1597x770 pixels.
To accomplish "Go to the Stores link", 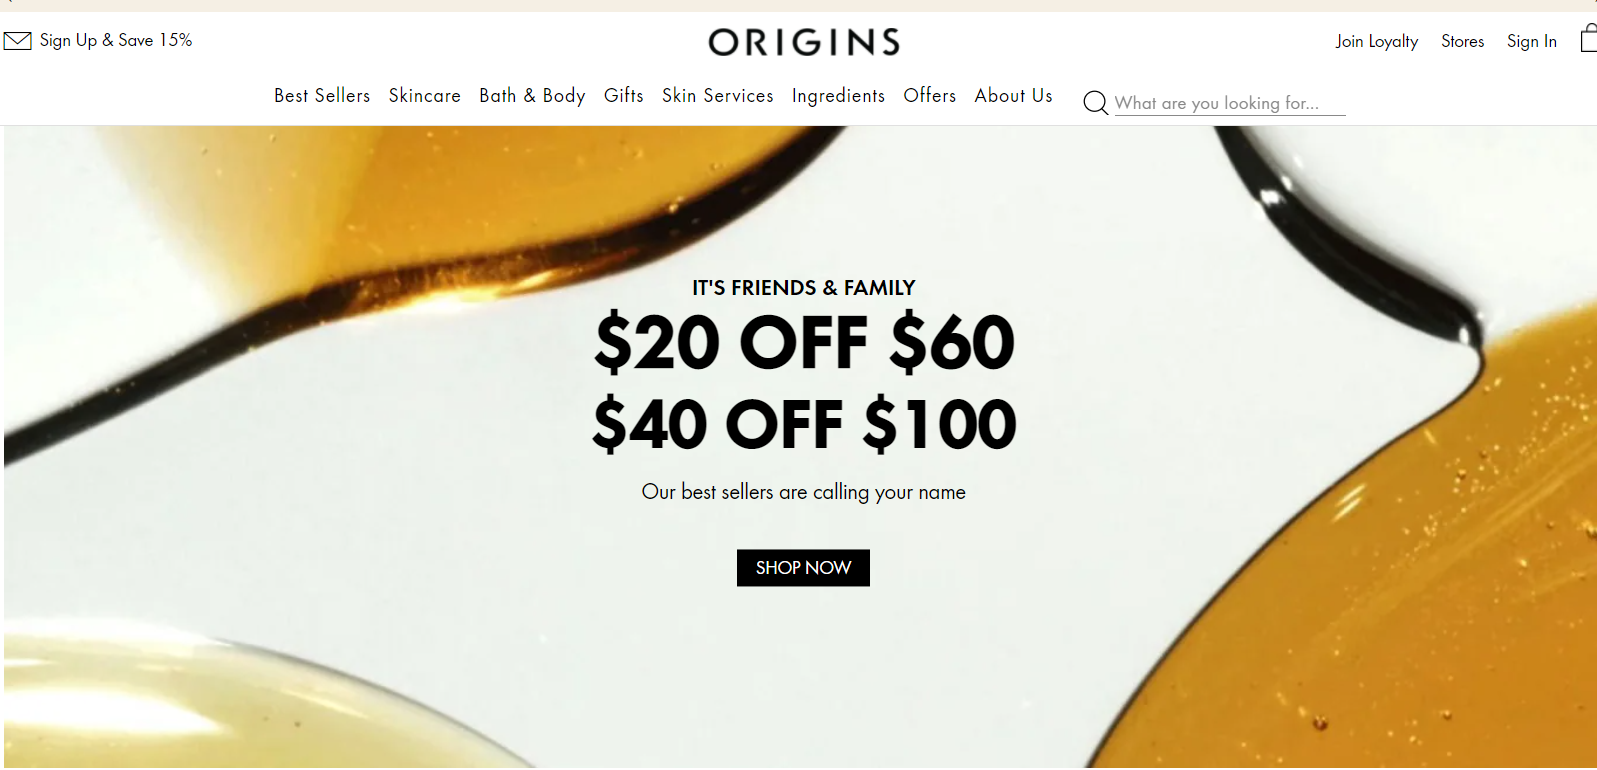I will [1462, 42].
